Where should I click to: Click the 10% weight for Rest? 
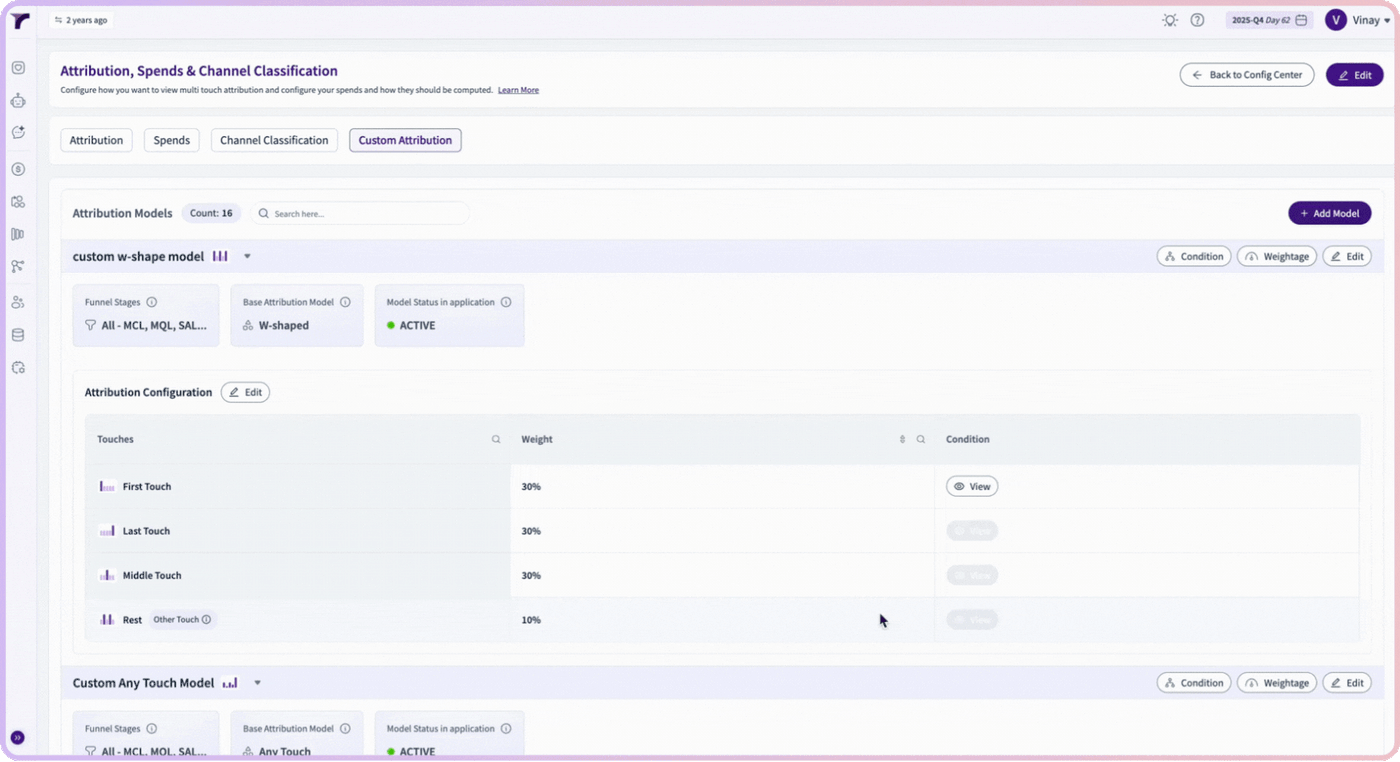[531, 620]
